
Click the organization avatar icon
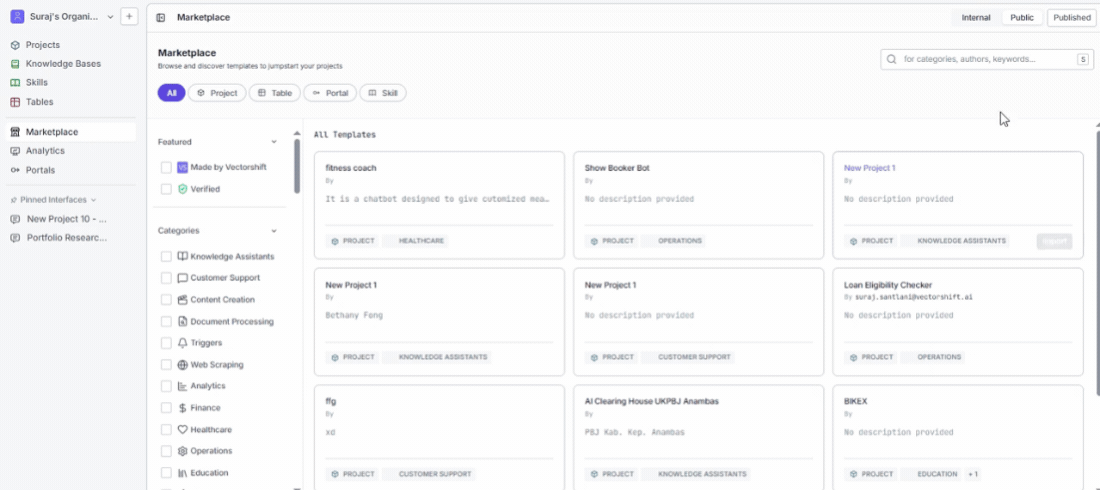pos(18,17)
